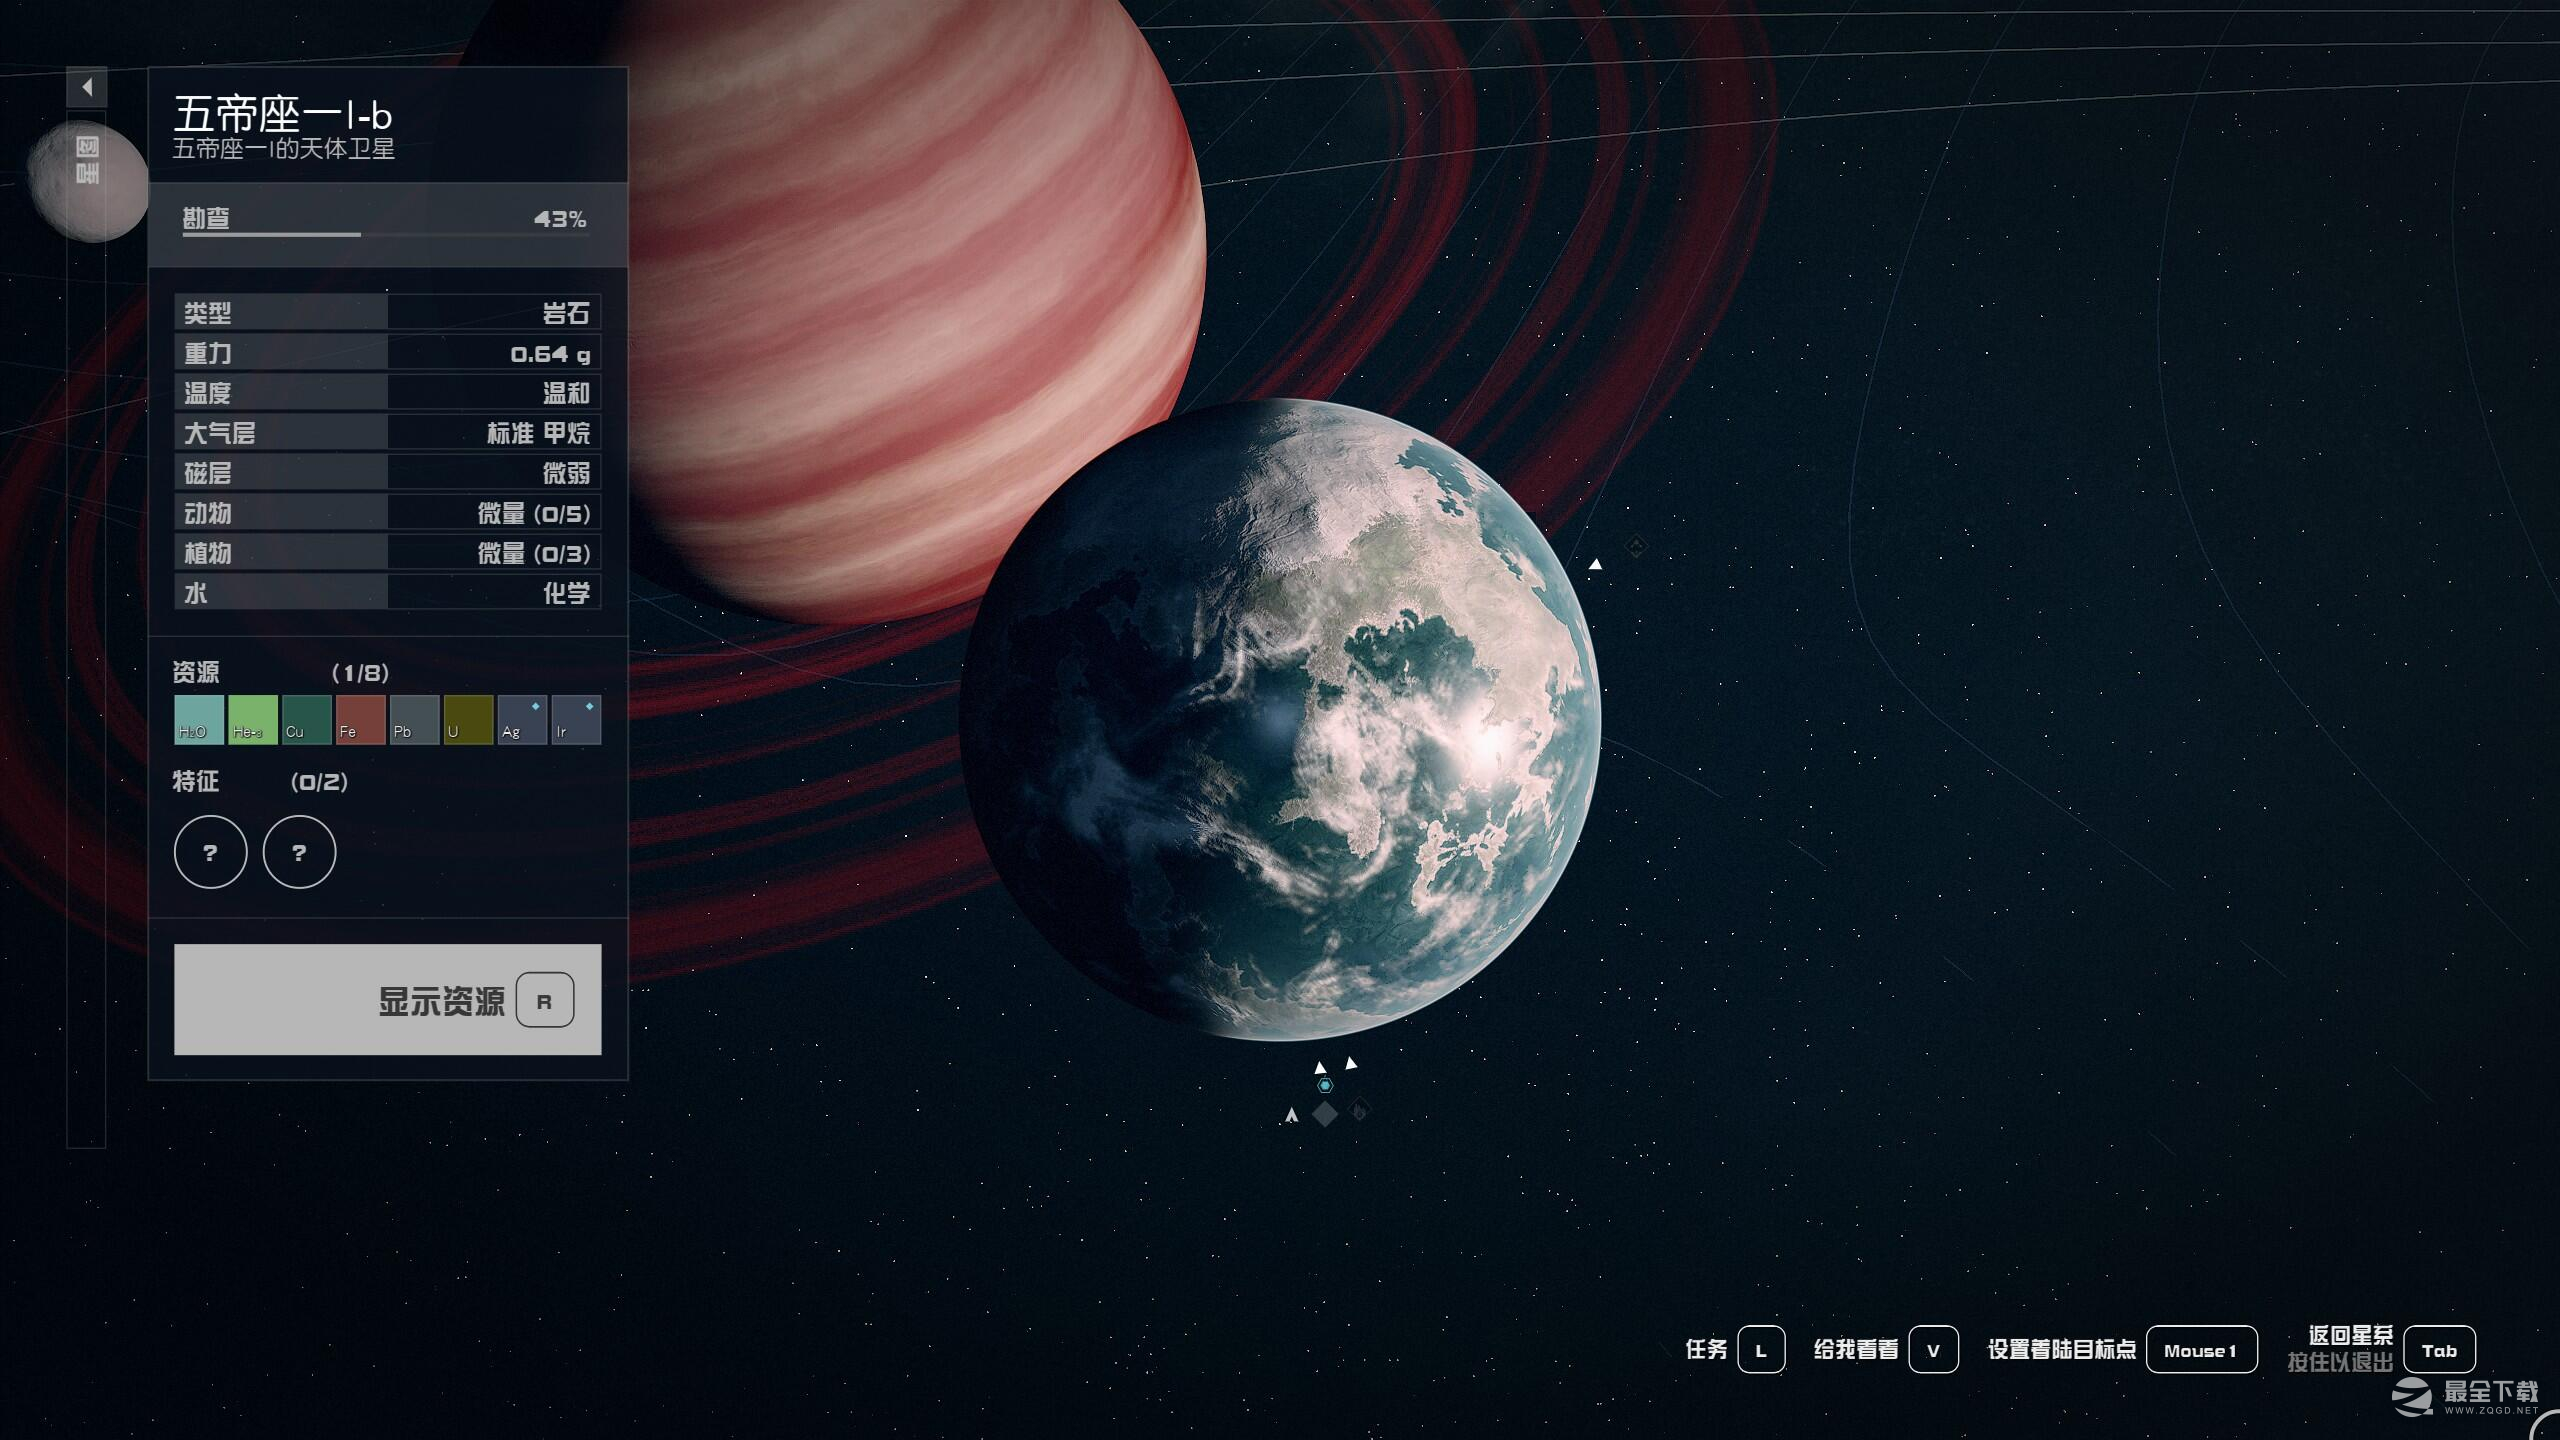Pick the right triangle of the pair under planet

click(1351, 1063)
